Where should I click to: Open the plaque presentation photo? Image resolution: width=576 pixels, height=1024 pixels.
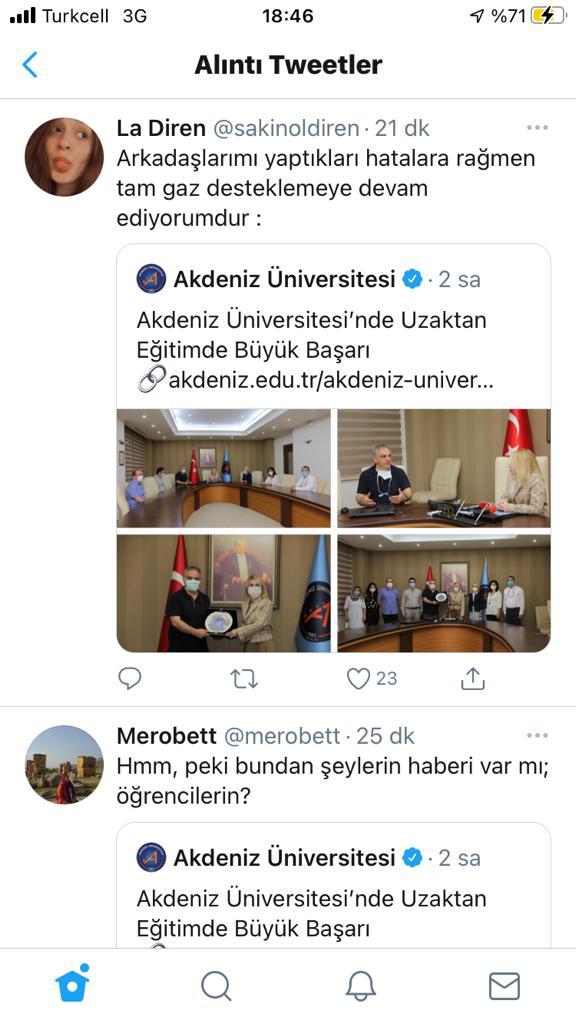(224, 593)
